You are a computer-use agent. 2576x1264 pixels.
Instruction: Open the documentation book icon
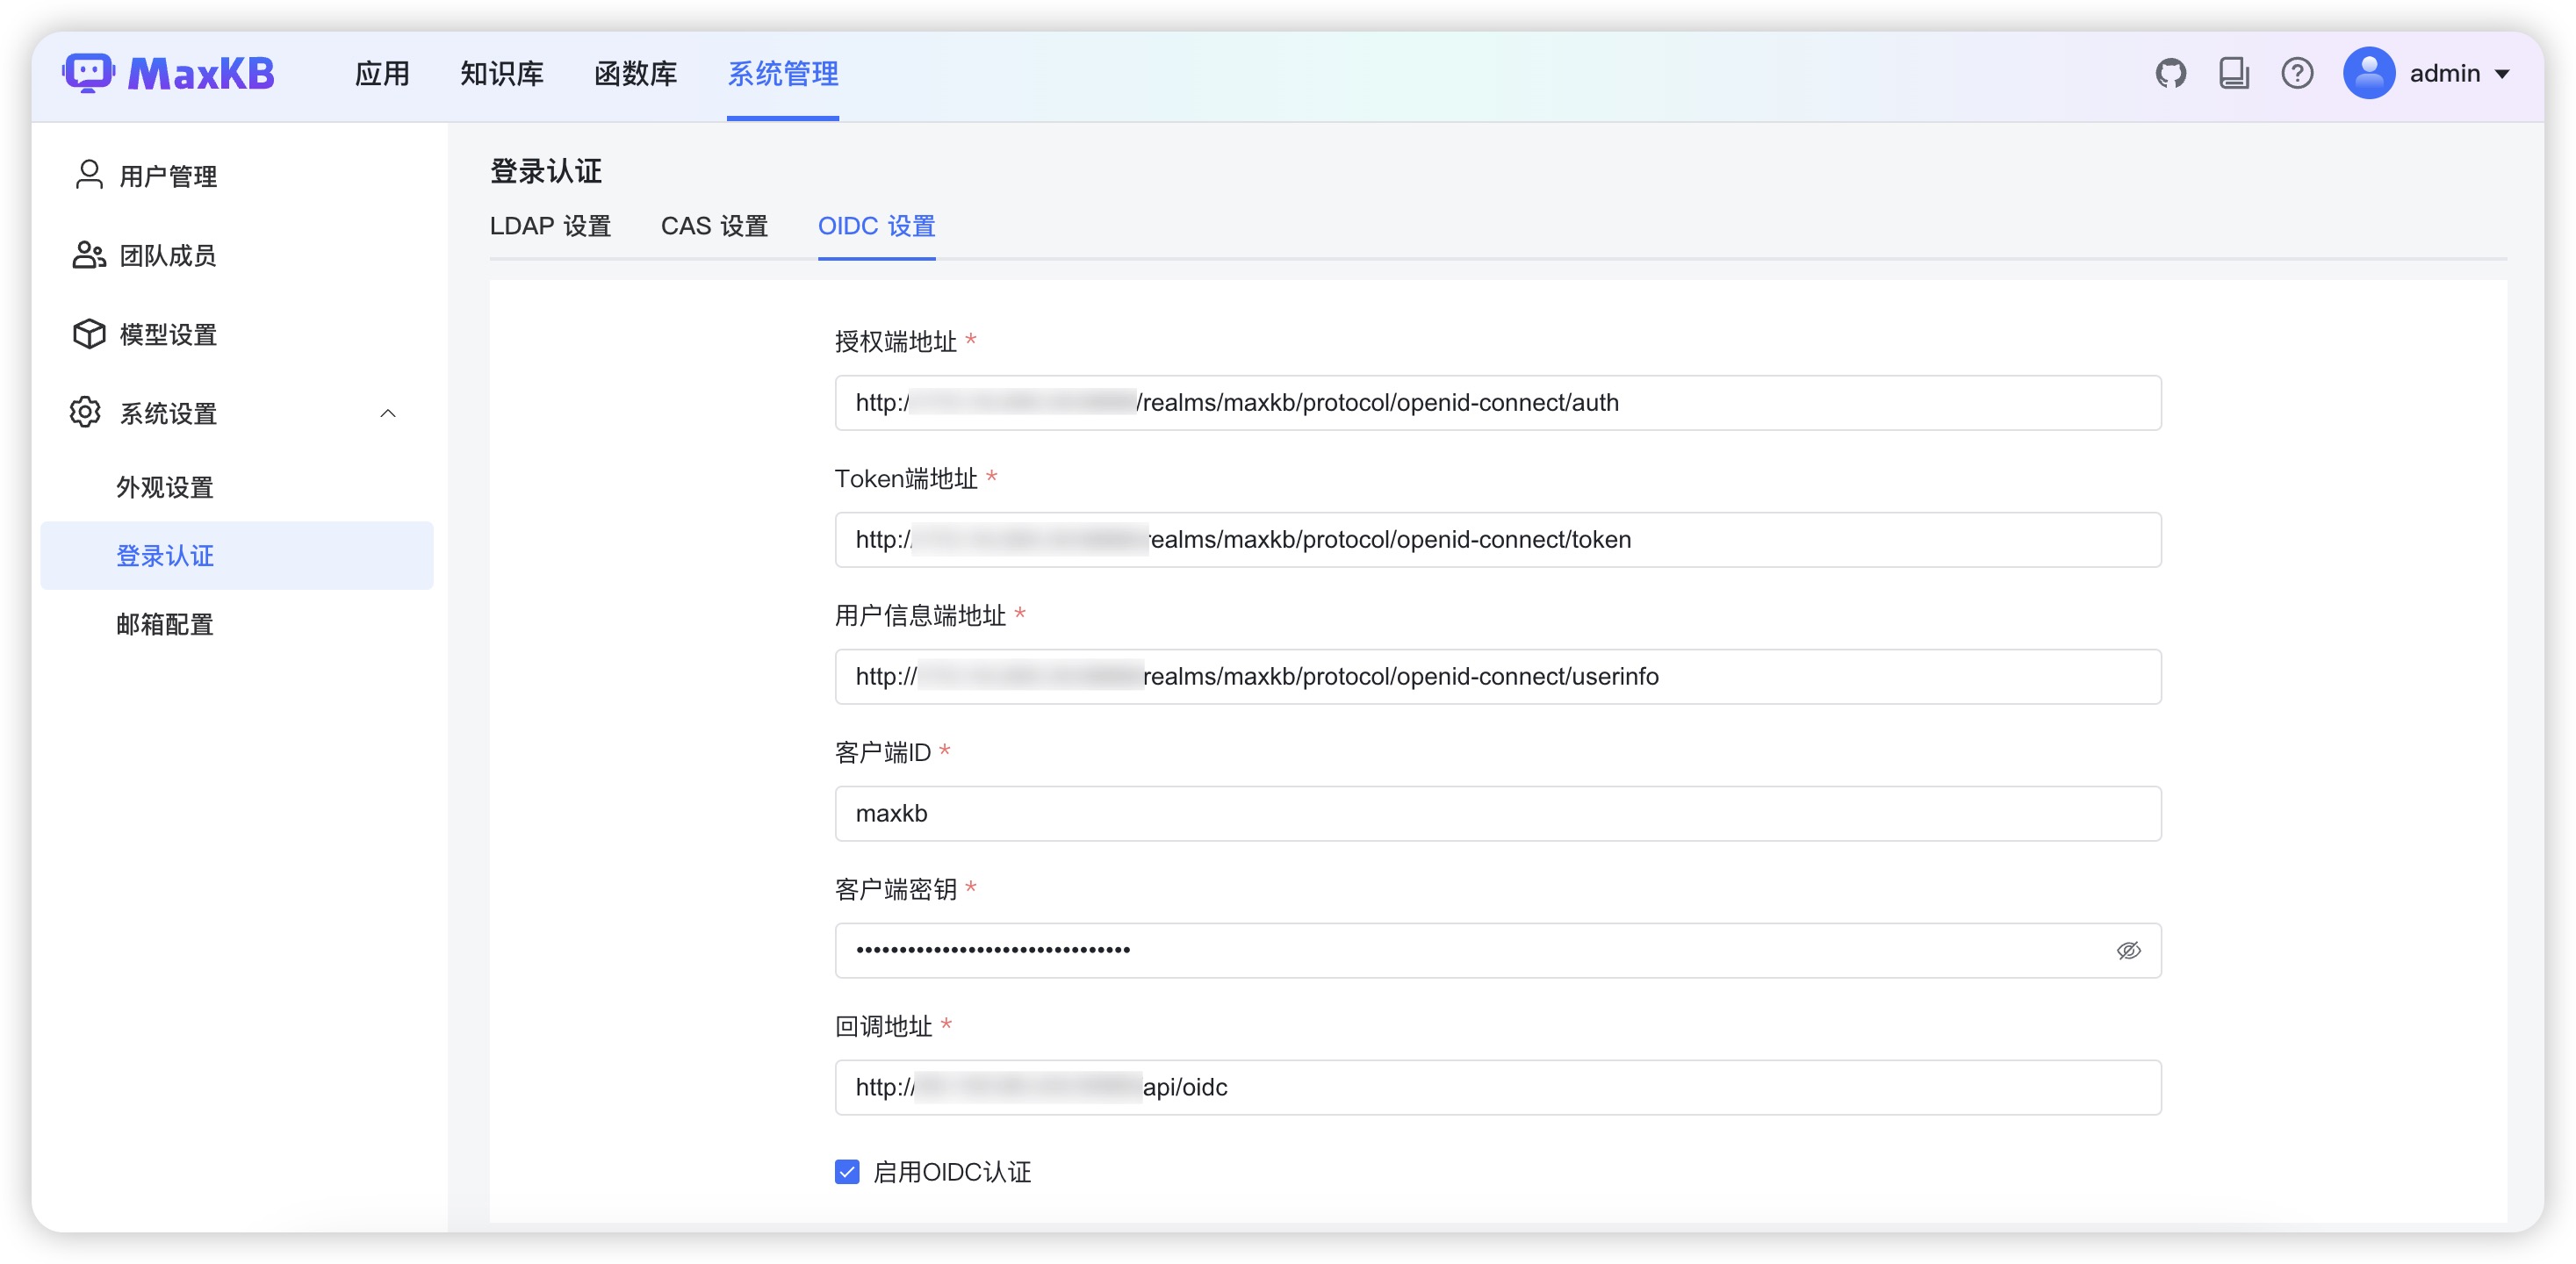[2234, 73]
